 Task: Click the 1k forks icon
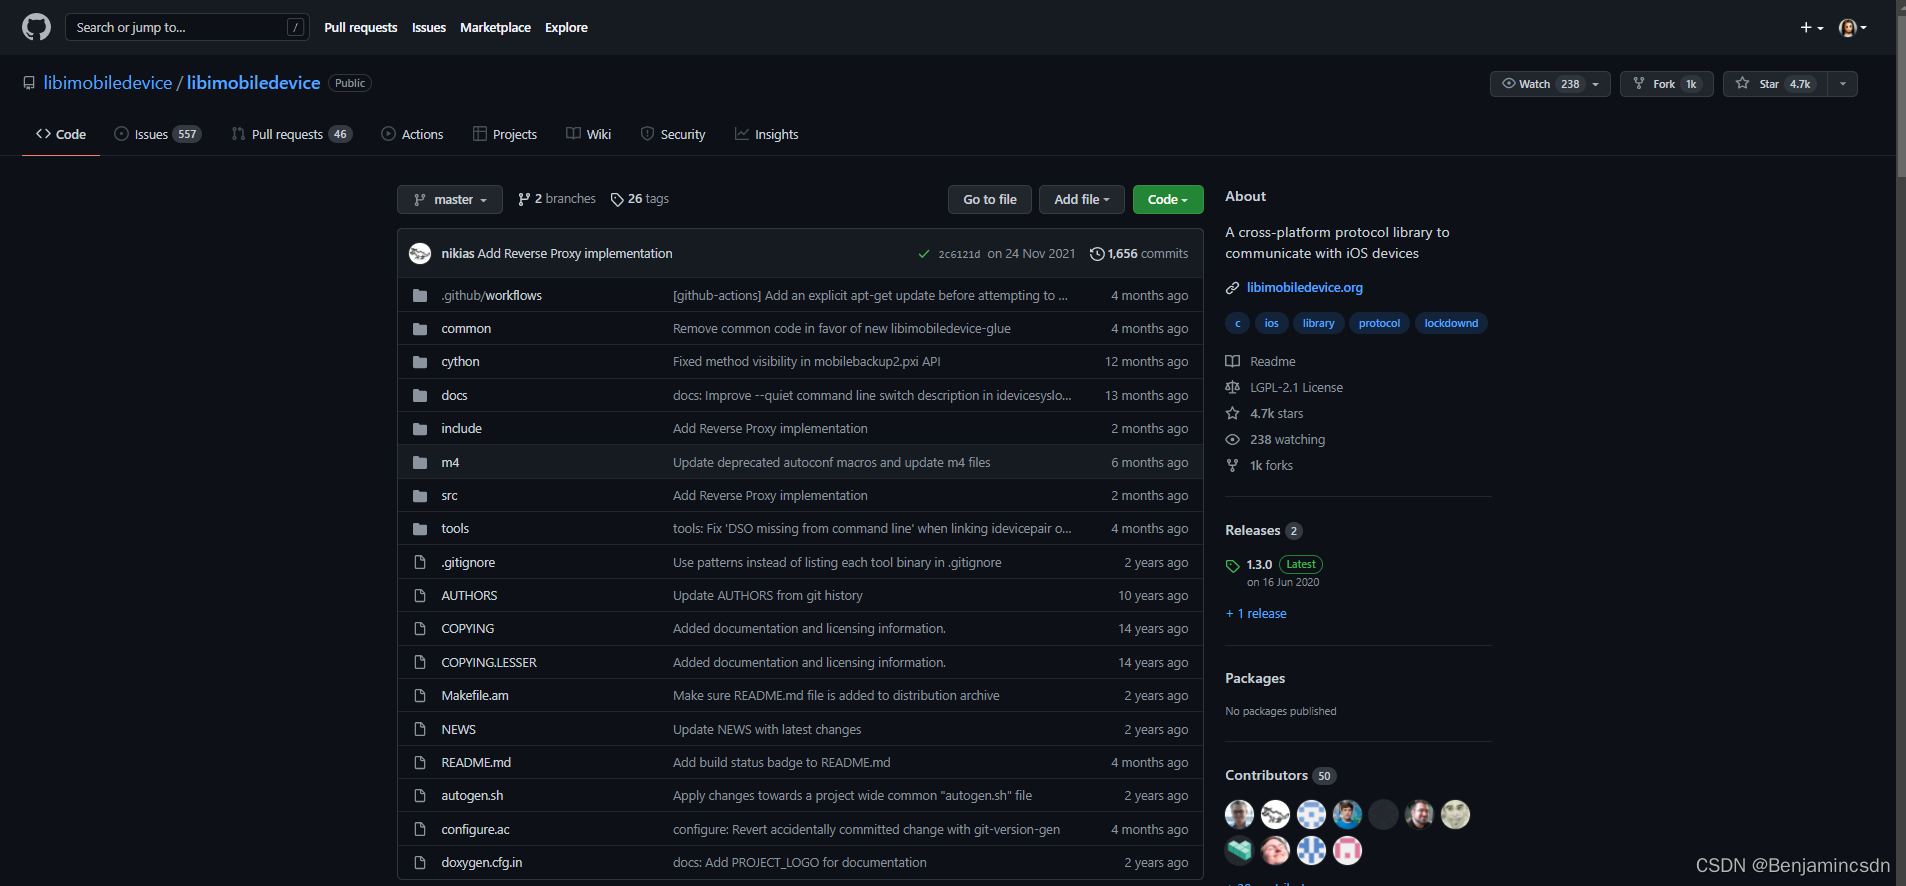(1233, 466)
